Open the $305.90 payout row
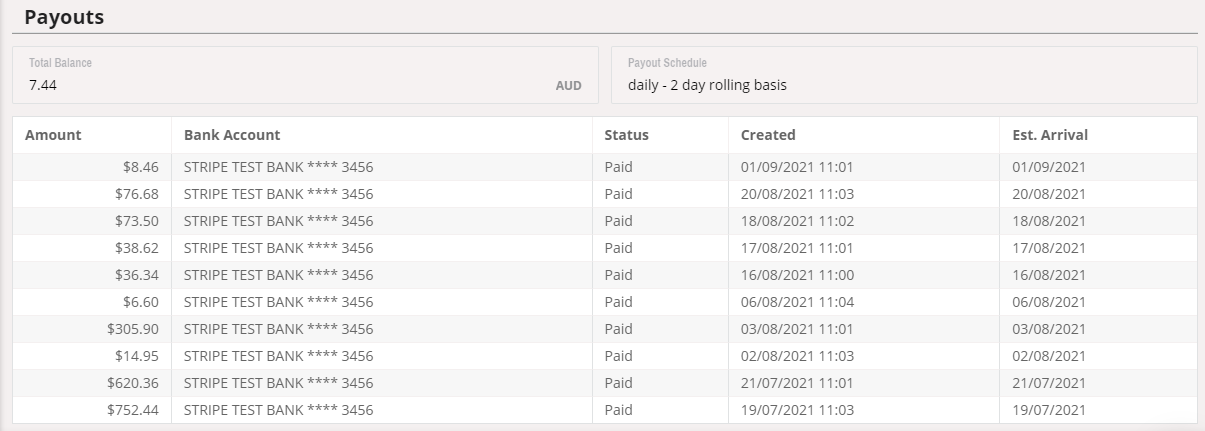Viewport: 1205px width, 431px height. click(x=605, y=329)
